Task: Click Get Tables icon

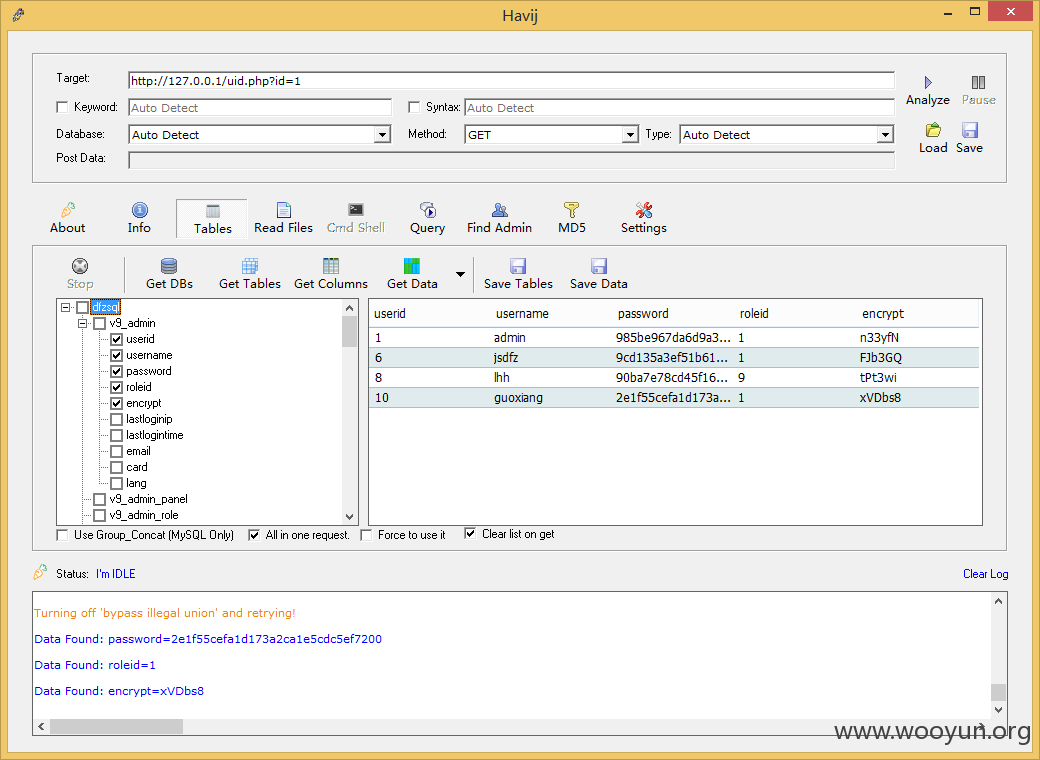Action: pos(250,266)
